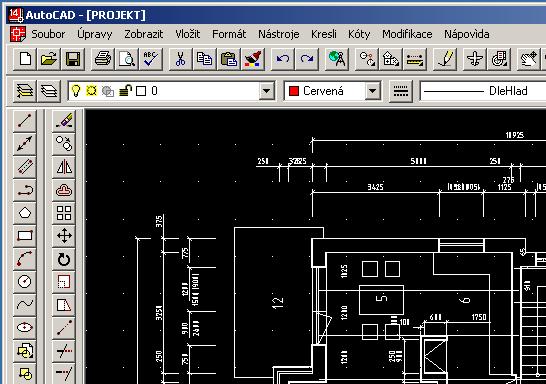The height and width of the screenshot is (384, 546).
Task: Pick the Polygon draw tool
Action: (24, 213)
